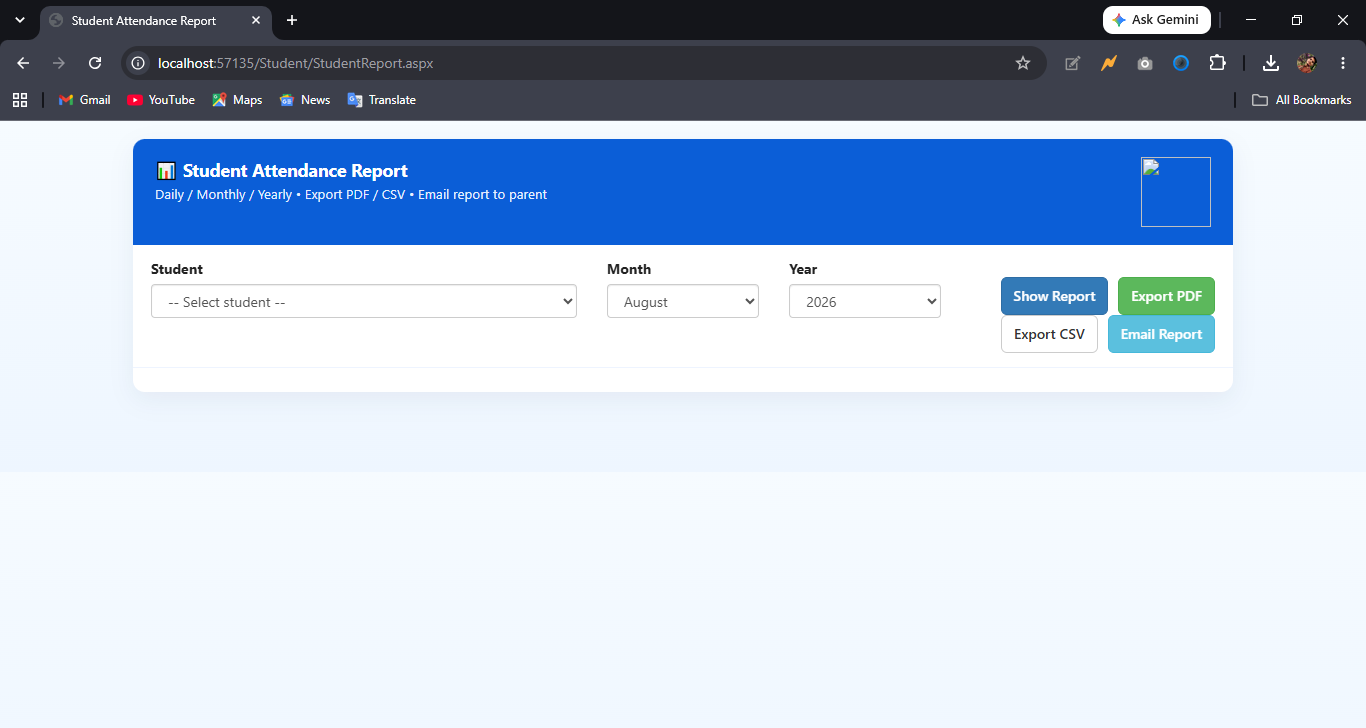This screenshot has height=728, width=1366.
Task: Open the All Bookmarks folder
Action: pos(1302,100)
